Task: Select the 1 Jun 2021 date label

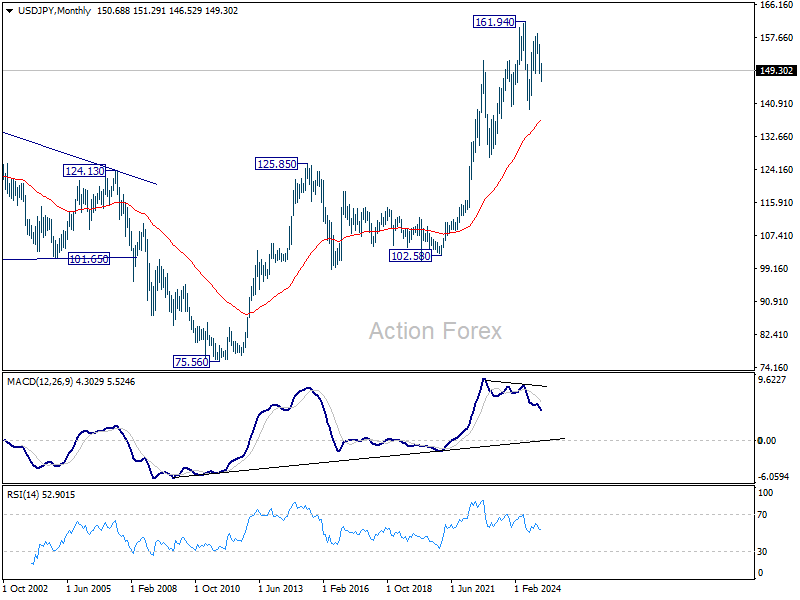Action: pyautogui.click(x=472, y=588)
